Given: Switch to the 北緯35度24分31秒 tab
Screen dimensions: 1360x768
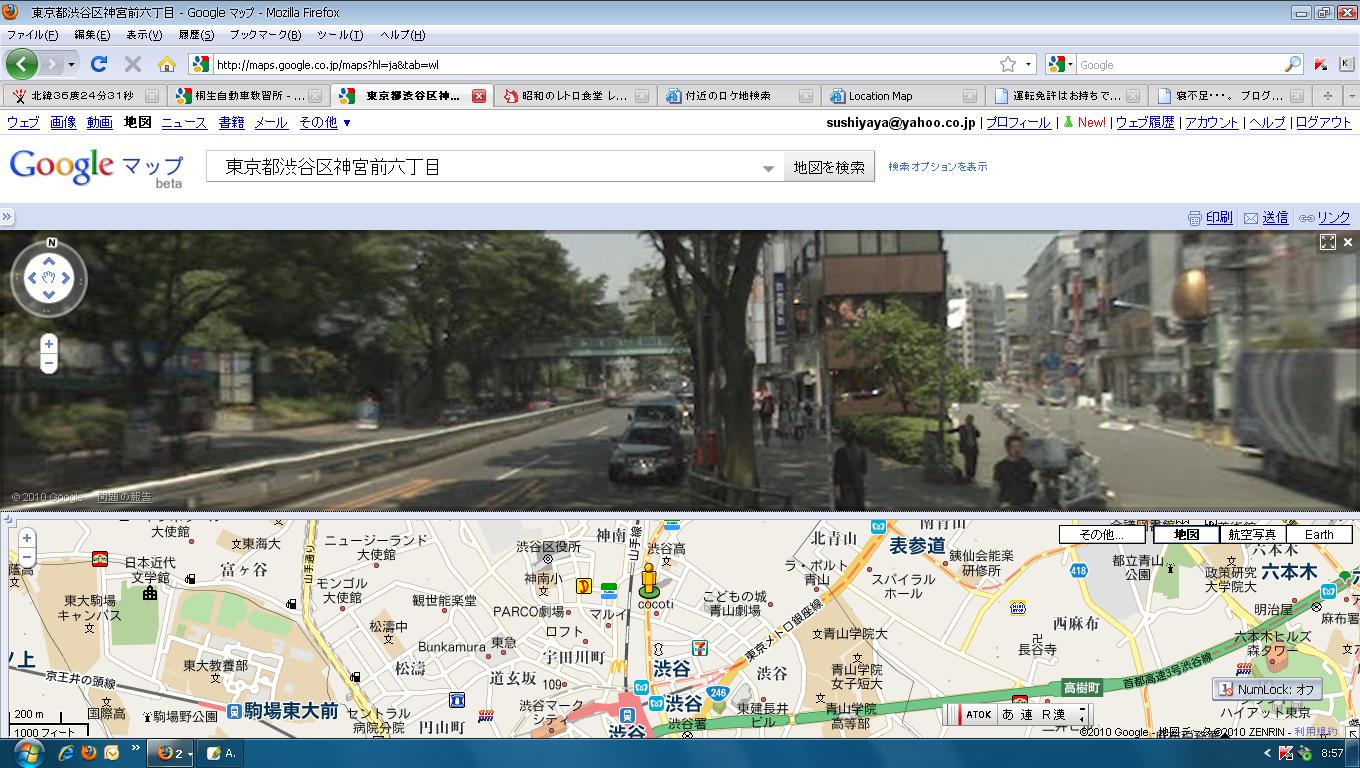Looking at the screenshot, I should click(84, 96).
